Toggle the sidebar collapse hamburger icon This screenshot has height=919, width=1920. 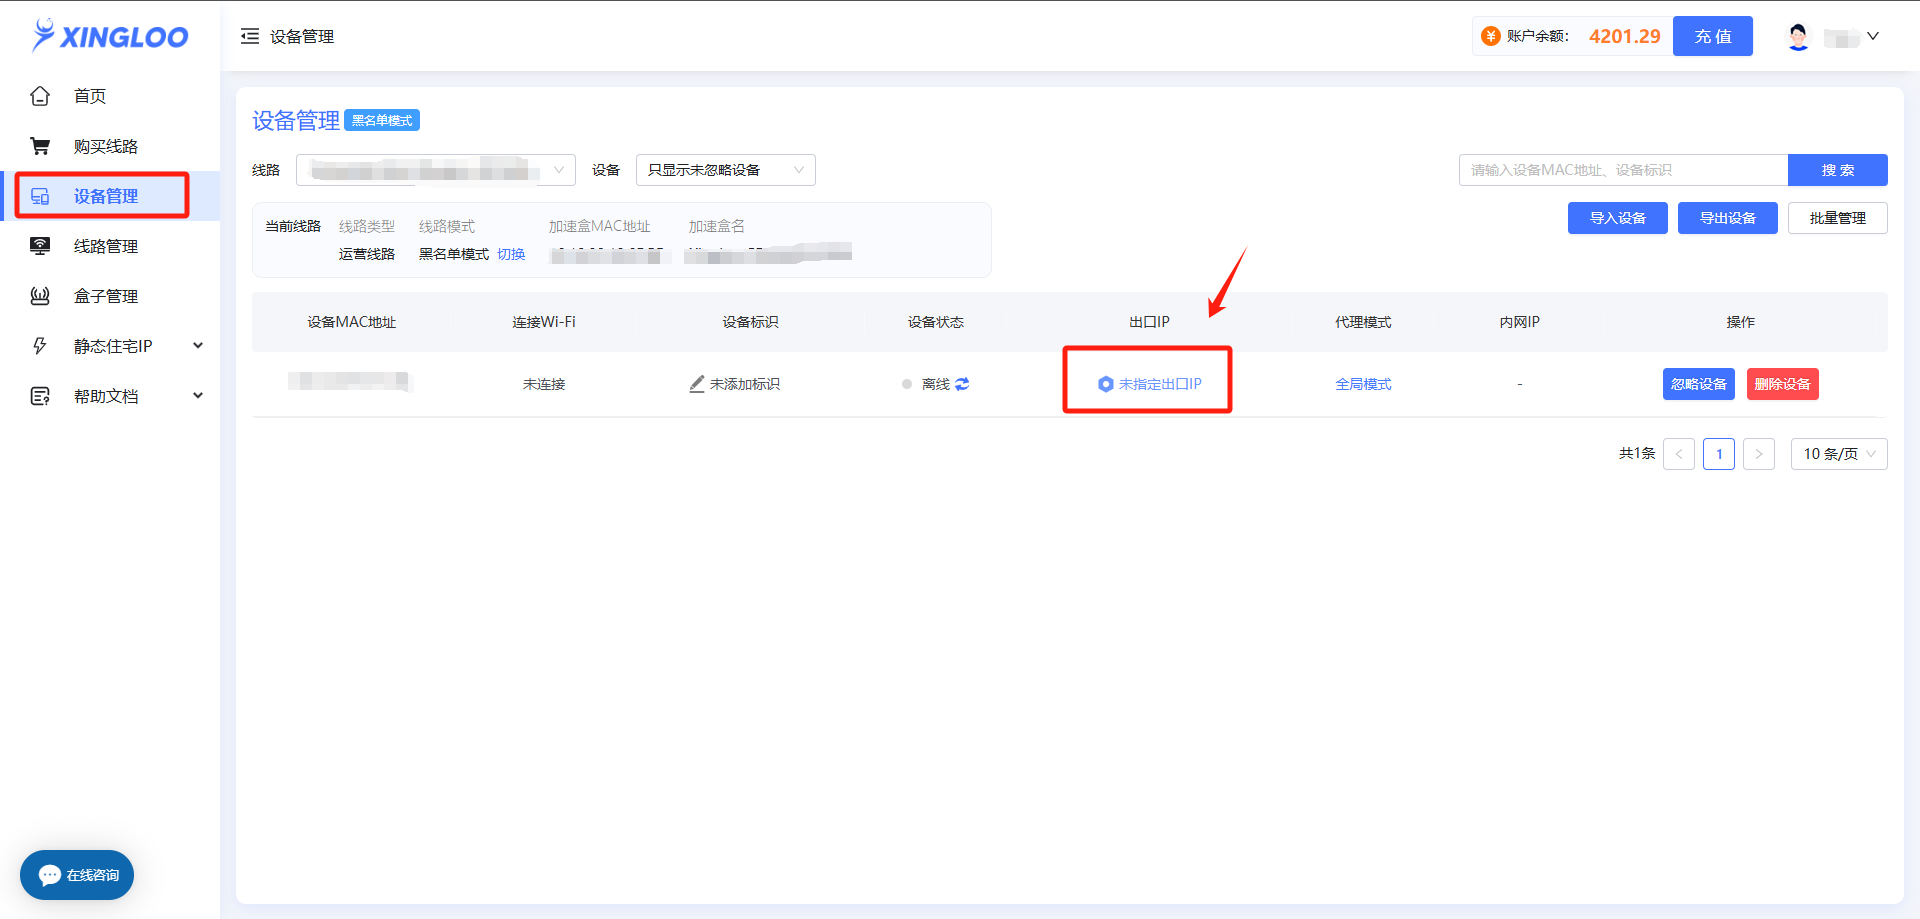[x=250, y=36]
